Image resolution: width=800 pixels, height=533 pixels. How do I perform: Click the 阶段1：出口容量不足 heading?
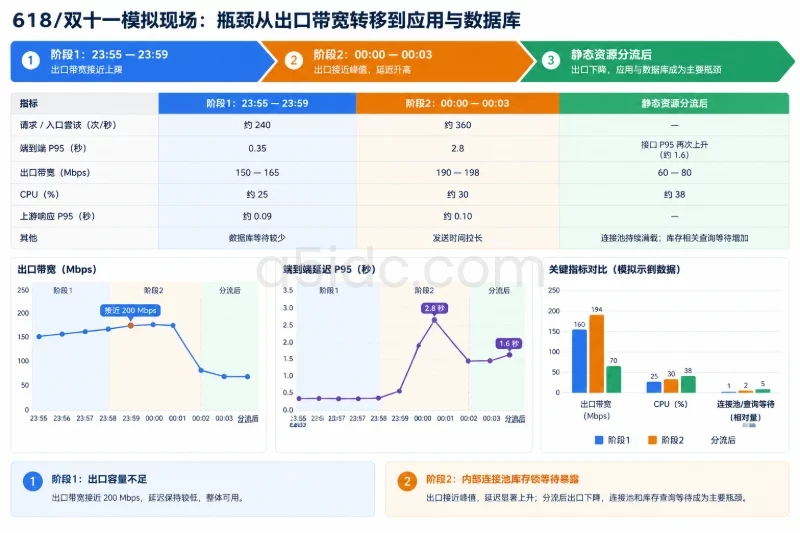(x=99, y=479)
